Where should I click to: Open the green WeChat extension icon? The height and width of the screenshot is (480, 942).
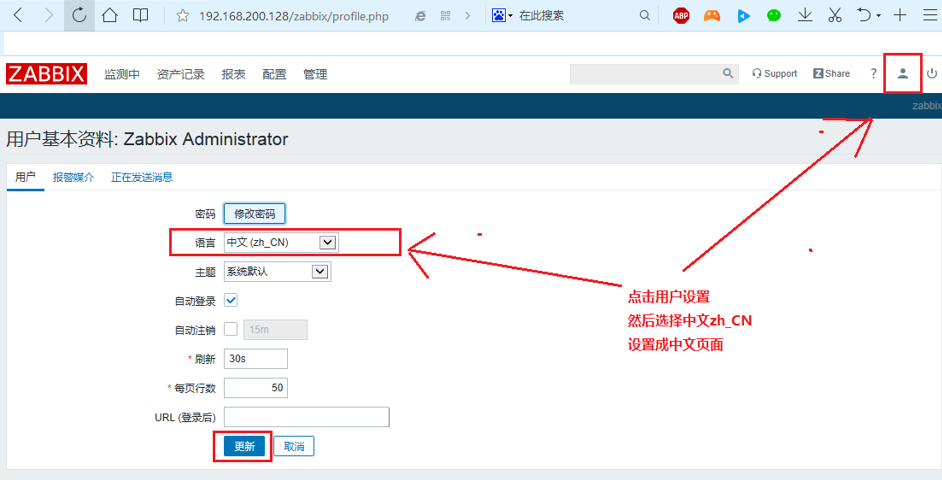(774, 16)
